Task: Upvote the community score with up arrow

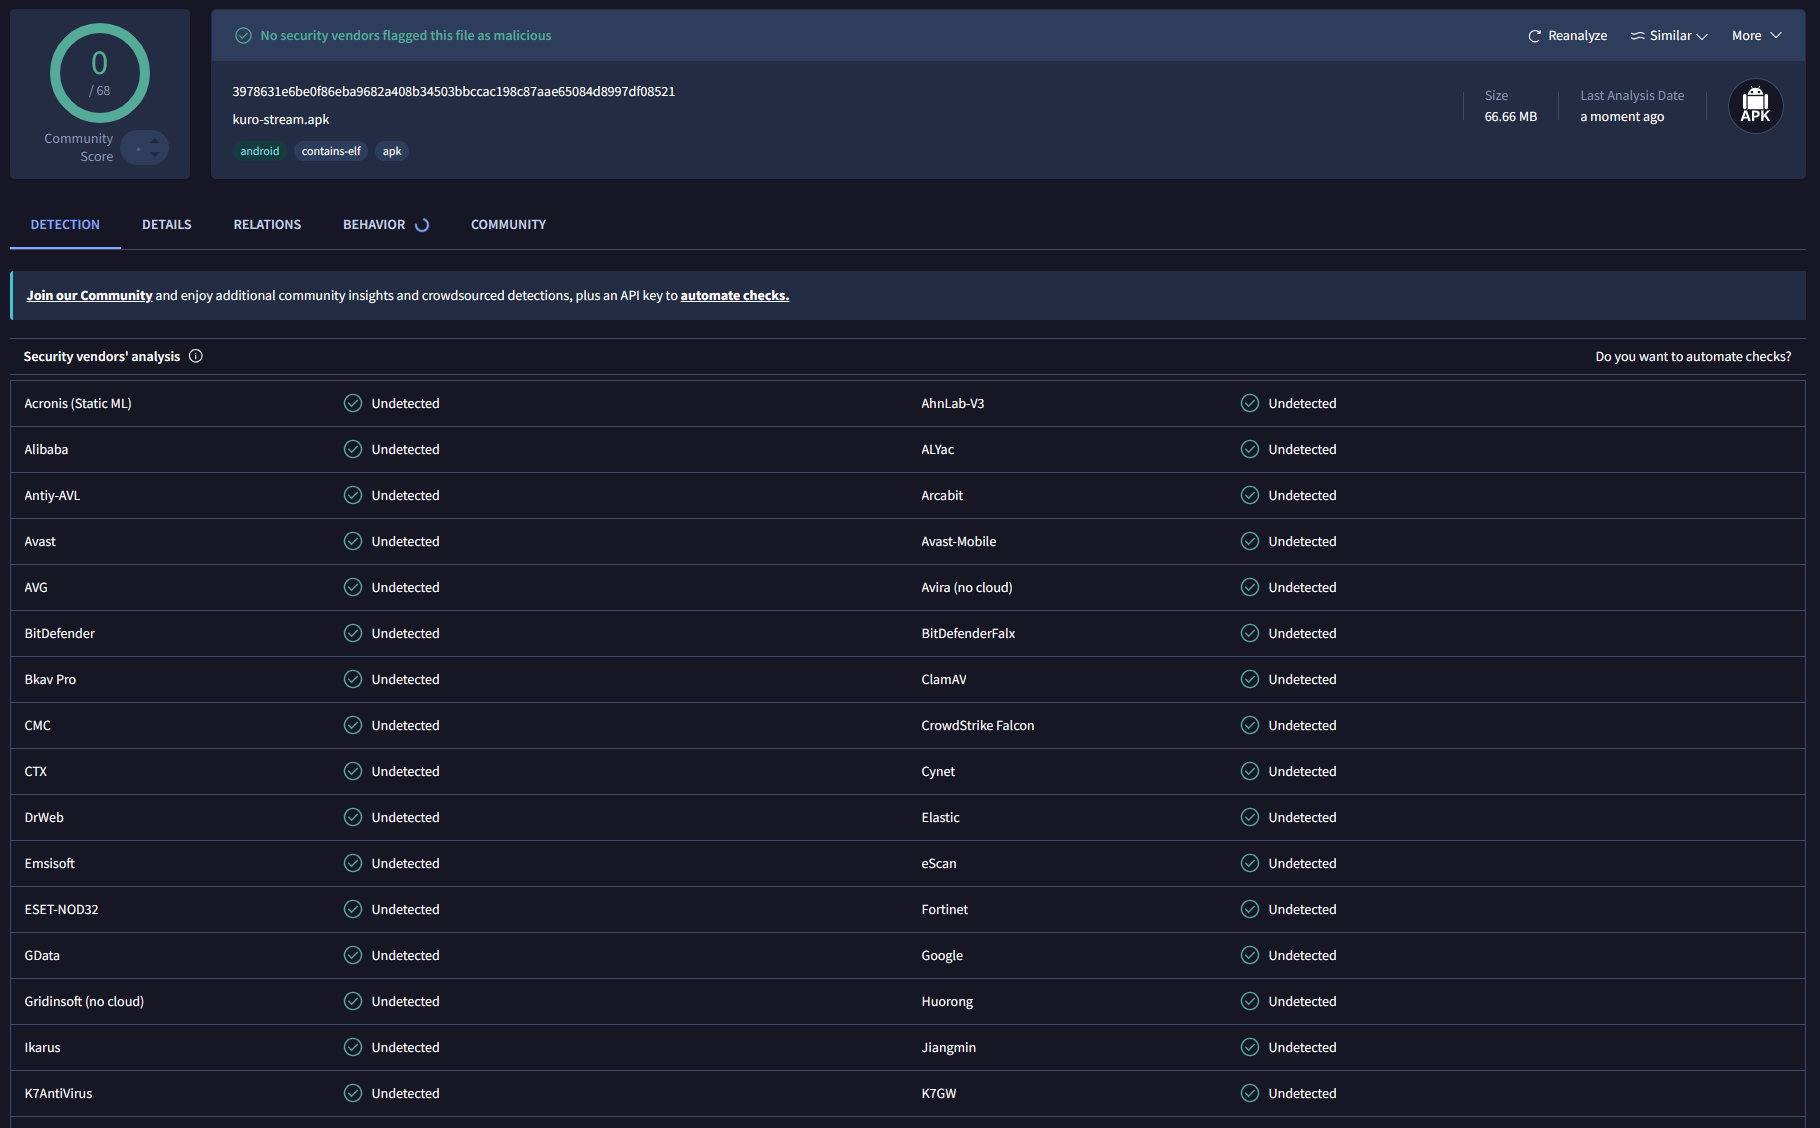Action: (x=155, y=141)
